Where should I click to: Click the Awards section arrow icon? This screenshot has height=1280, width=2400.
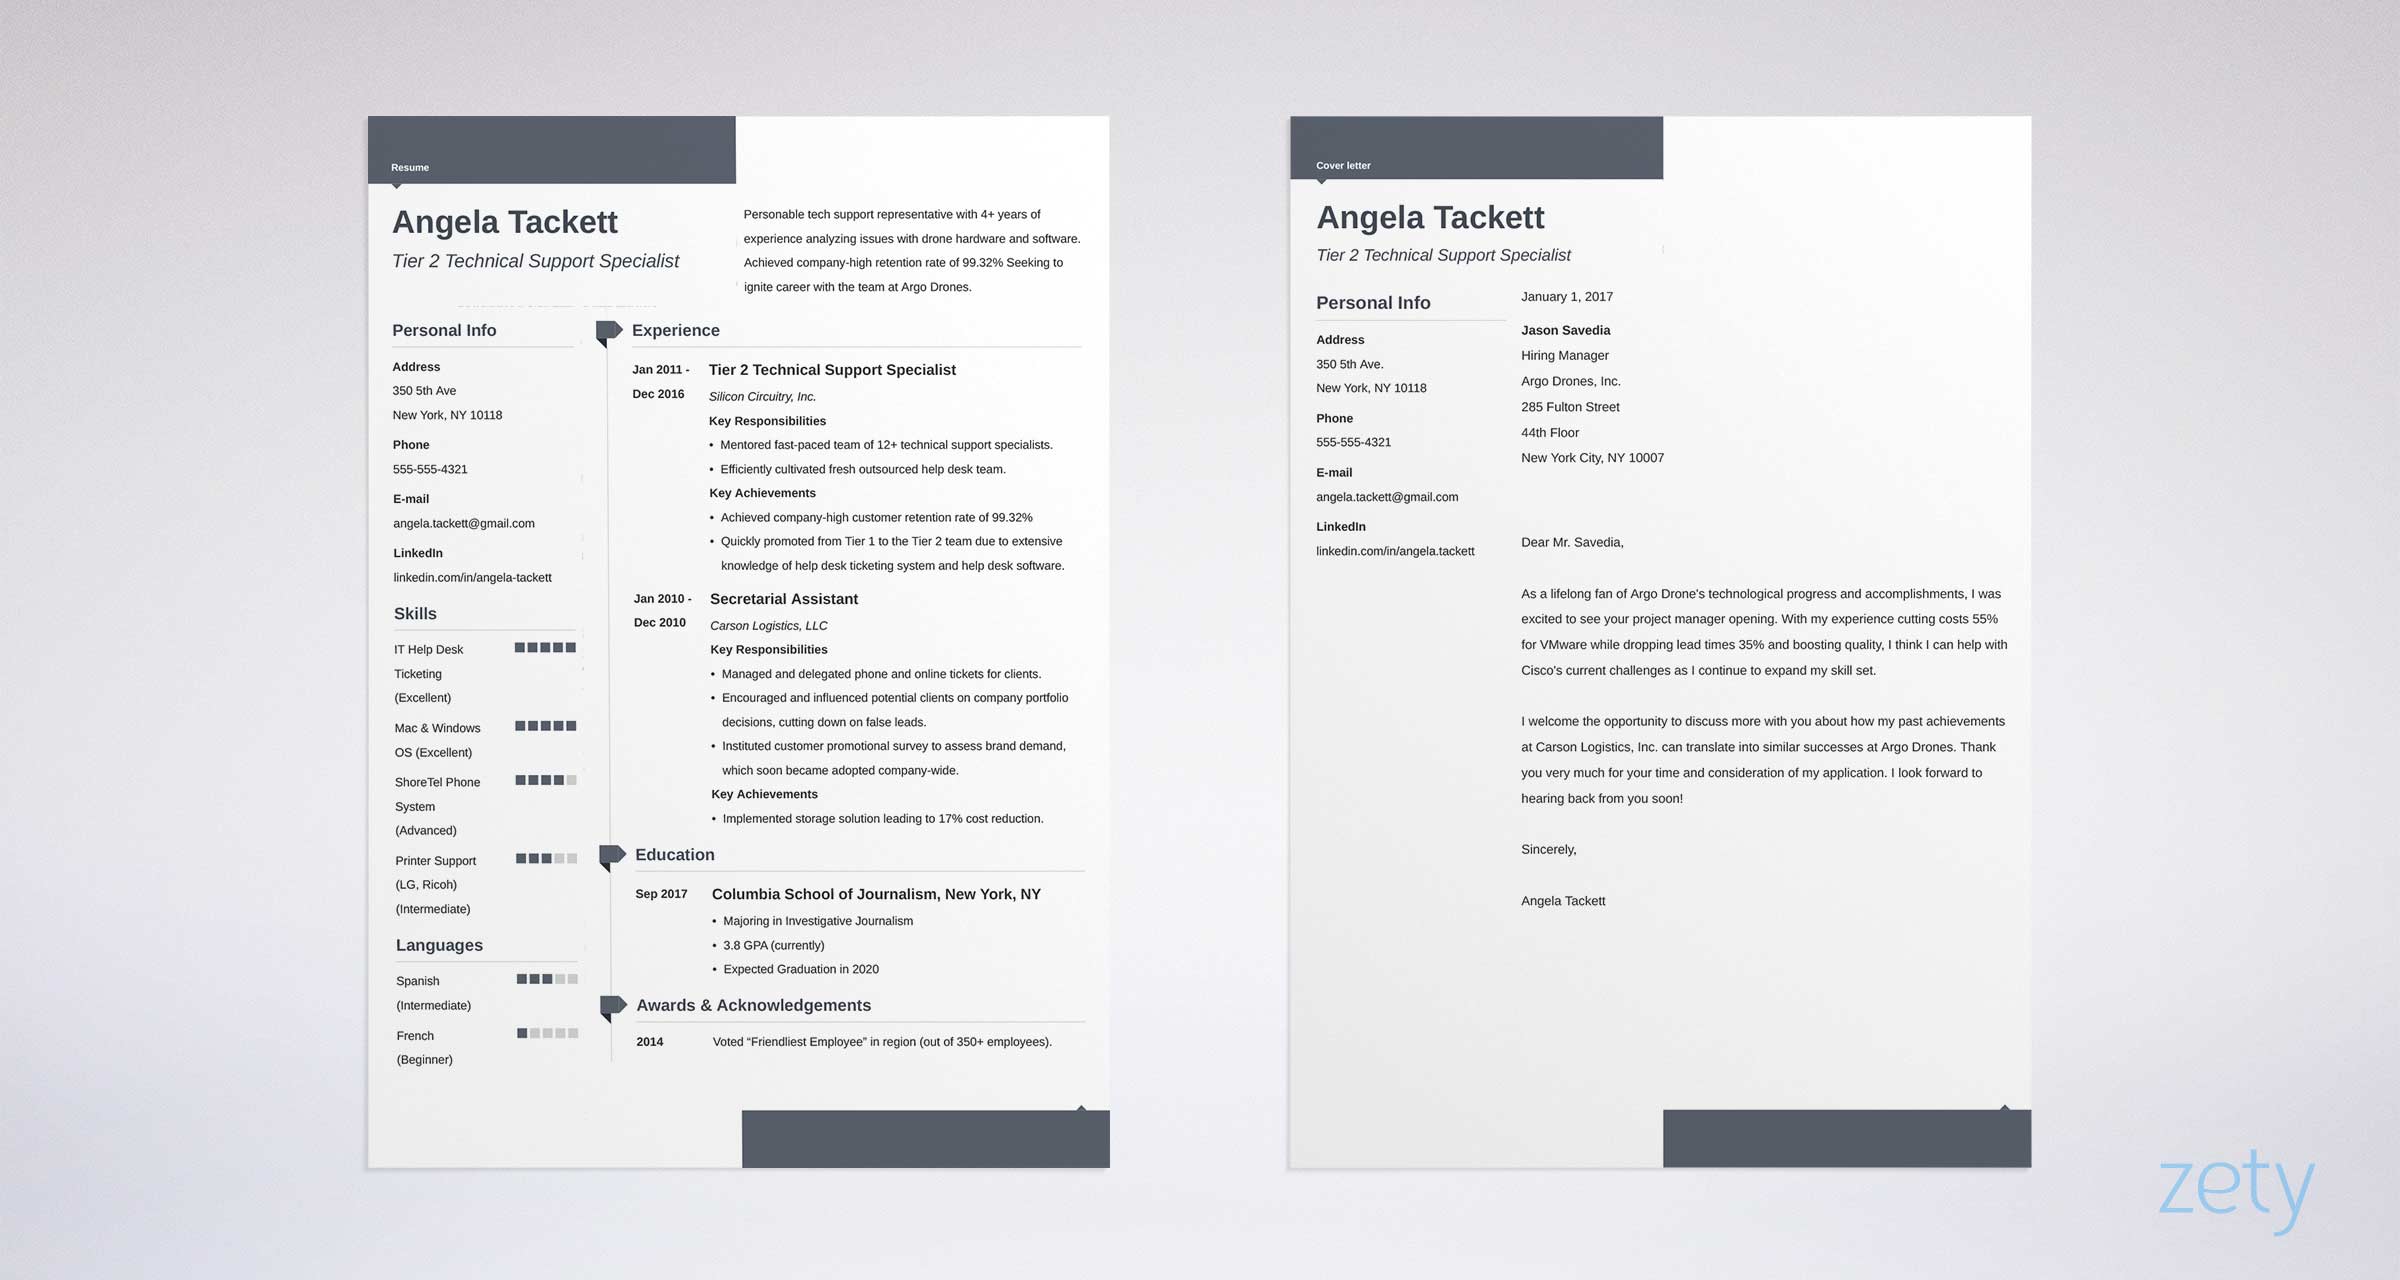pyautogui.click(x=611, y=1010)
